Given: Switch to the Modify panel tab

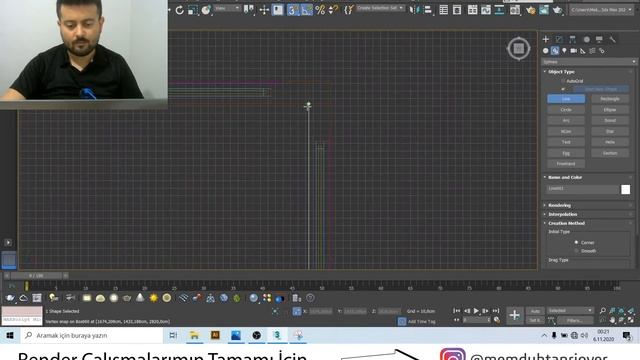Looking at the screenshot, I should pos(559,39).
